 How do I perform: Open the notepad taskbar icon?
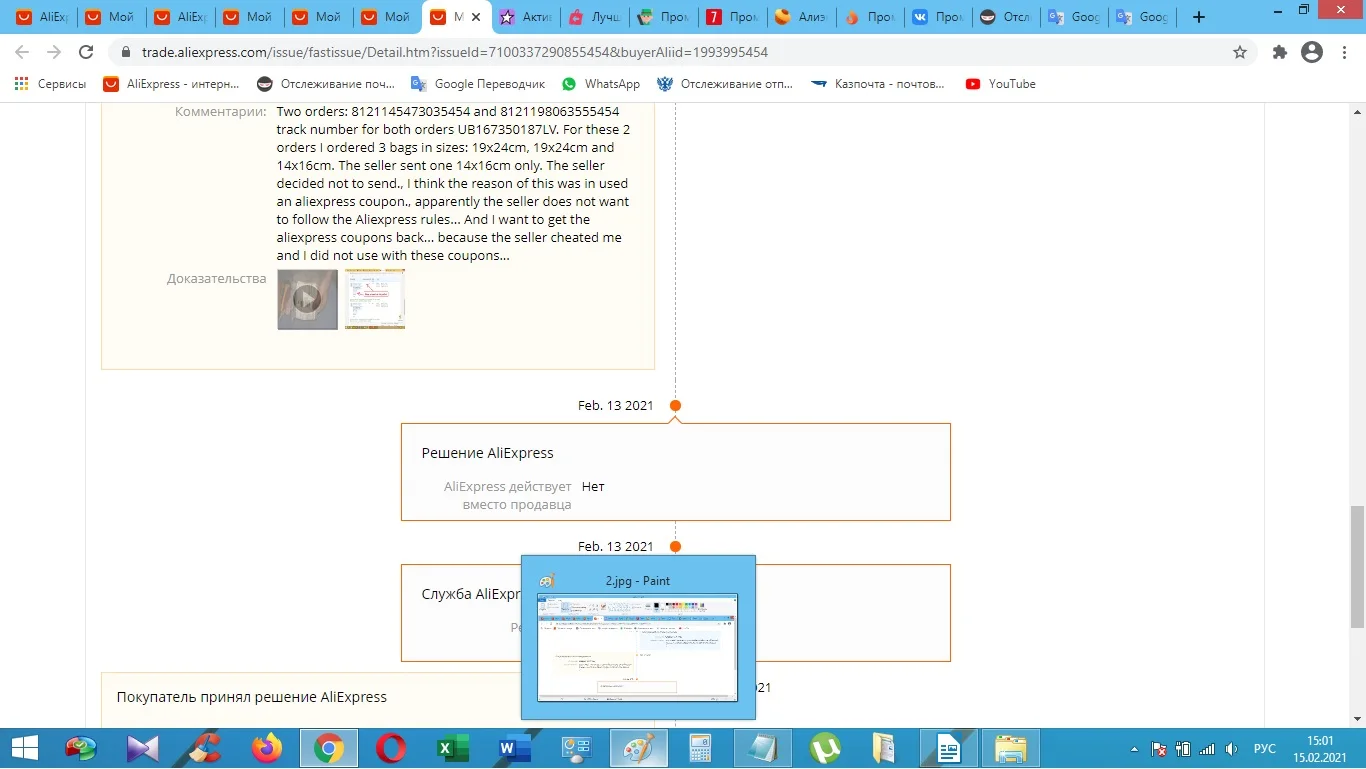[761, 748]
